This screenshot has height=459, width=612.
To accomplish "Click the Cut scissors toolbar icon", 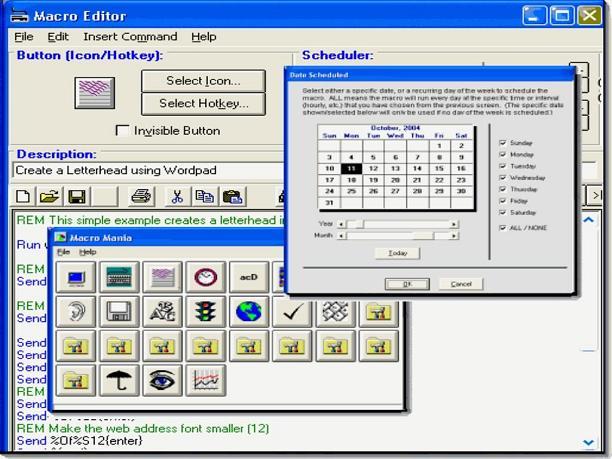I will point(177,196).
